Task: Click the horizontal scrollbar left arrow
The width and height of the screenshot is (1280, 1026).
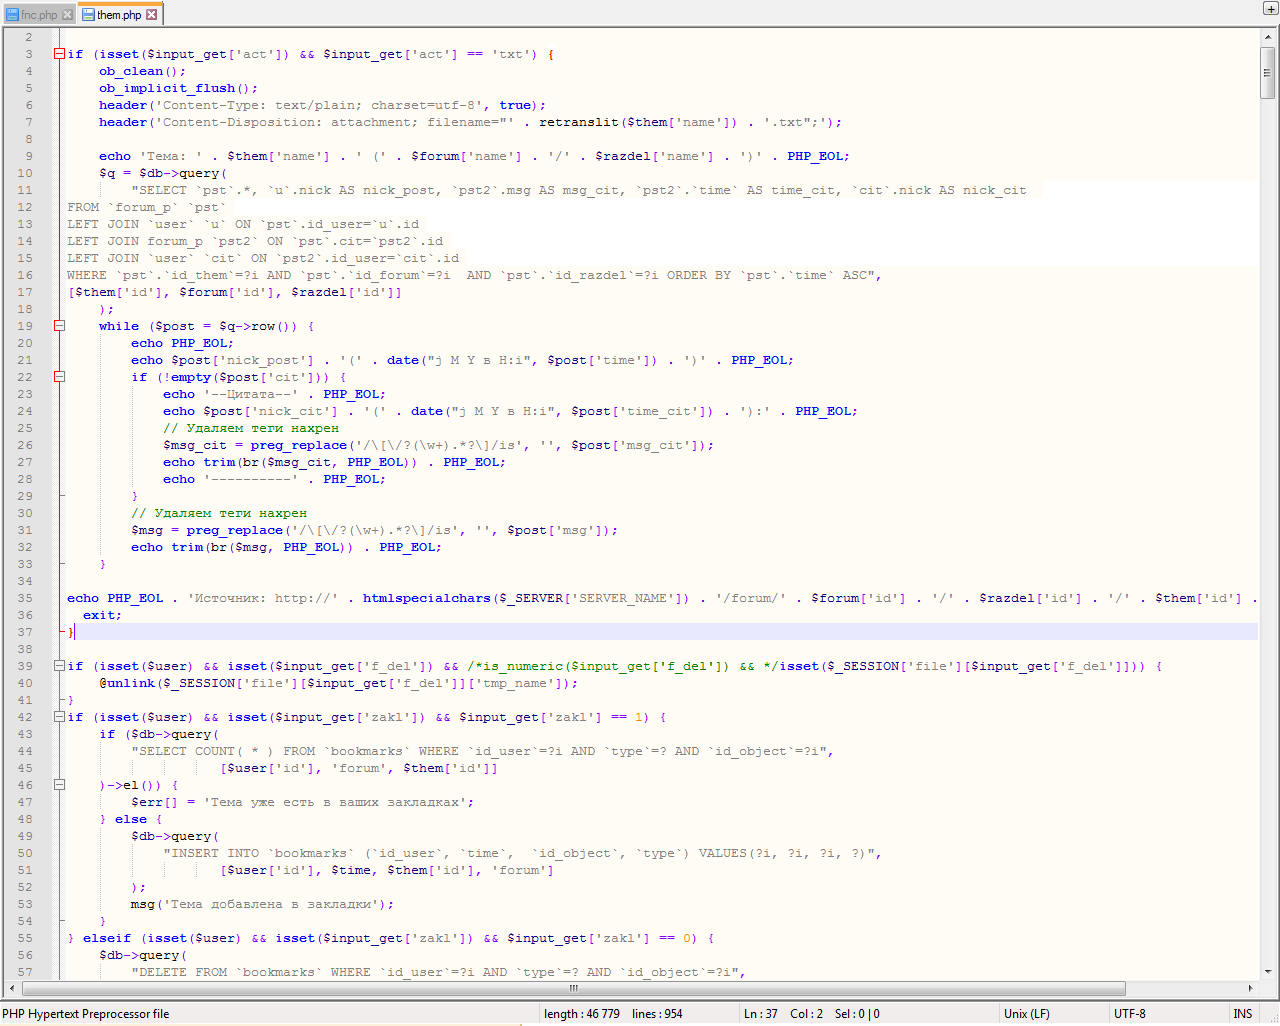Action: click(12, 988)
